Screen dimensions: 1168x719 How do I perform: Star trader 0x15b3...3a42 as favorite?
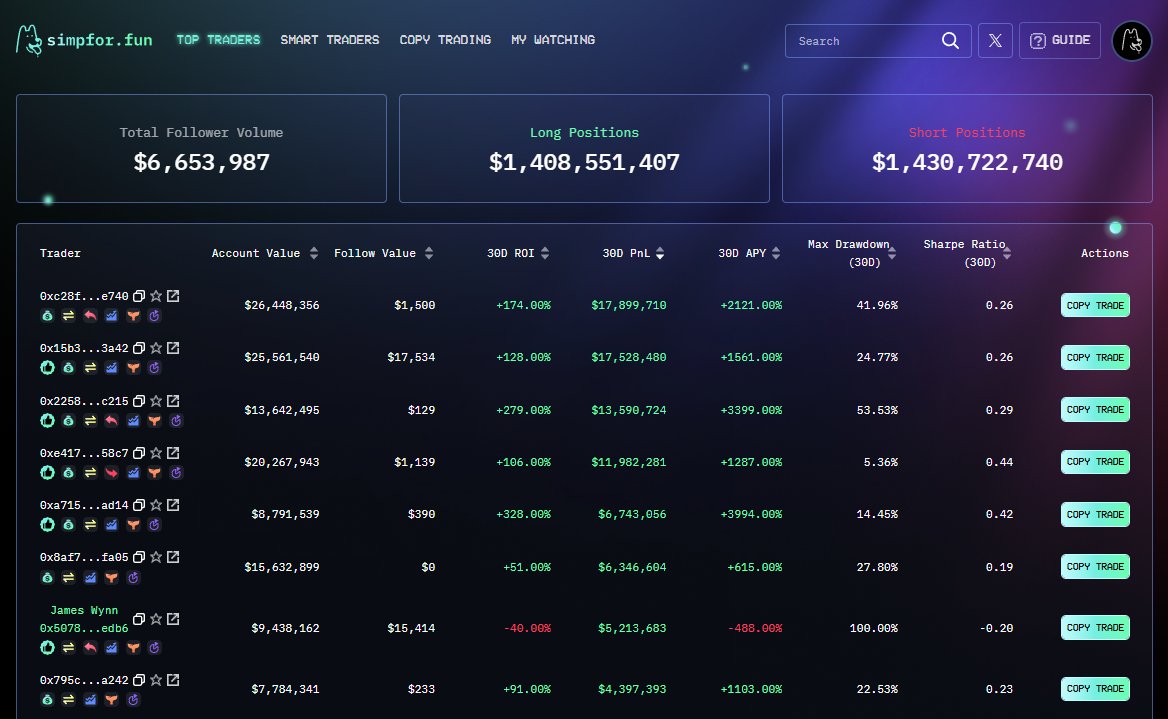pos(156,348)
